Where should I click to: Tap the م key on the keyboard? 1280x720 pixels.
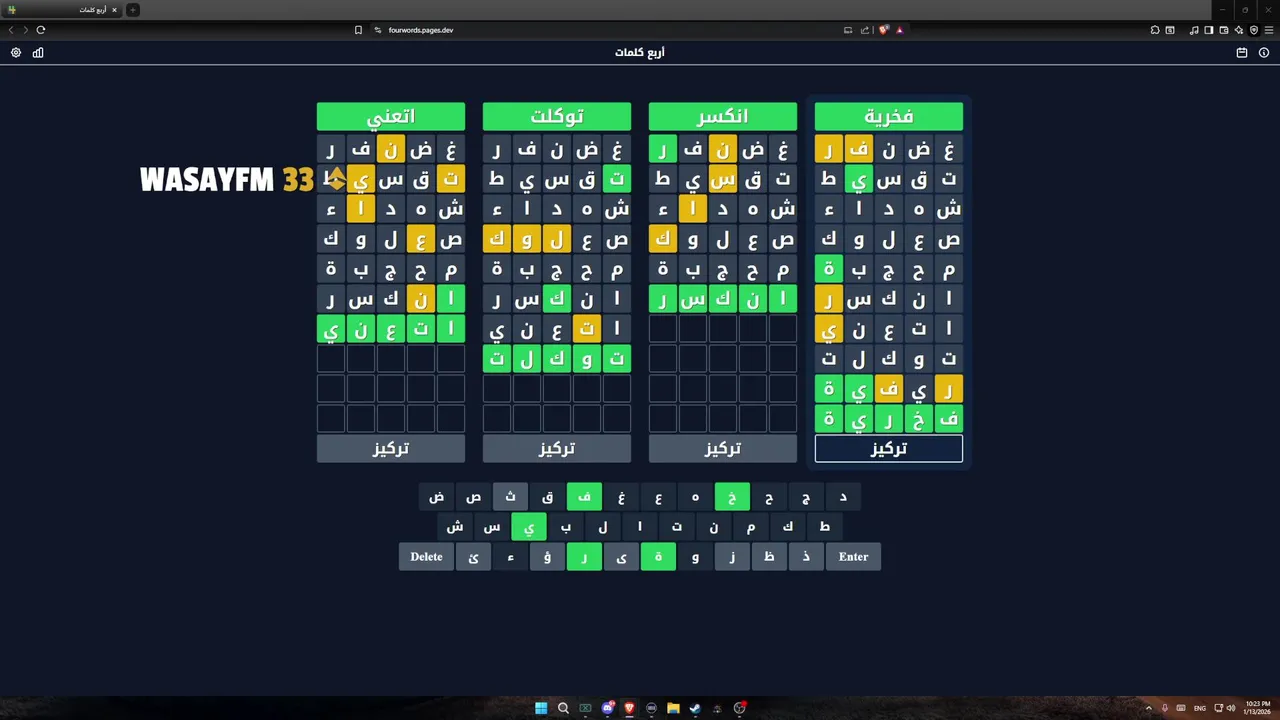click(x=751, y=527)
